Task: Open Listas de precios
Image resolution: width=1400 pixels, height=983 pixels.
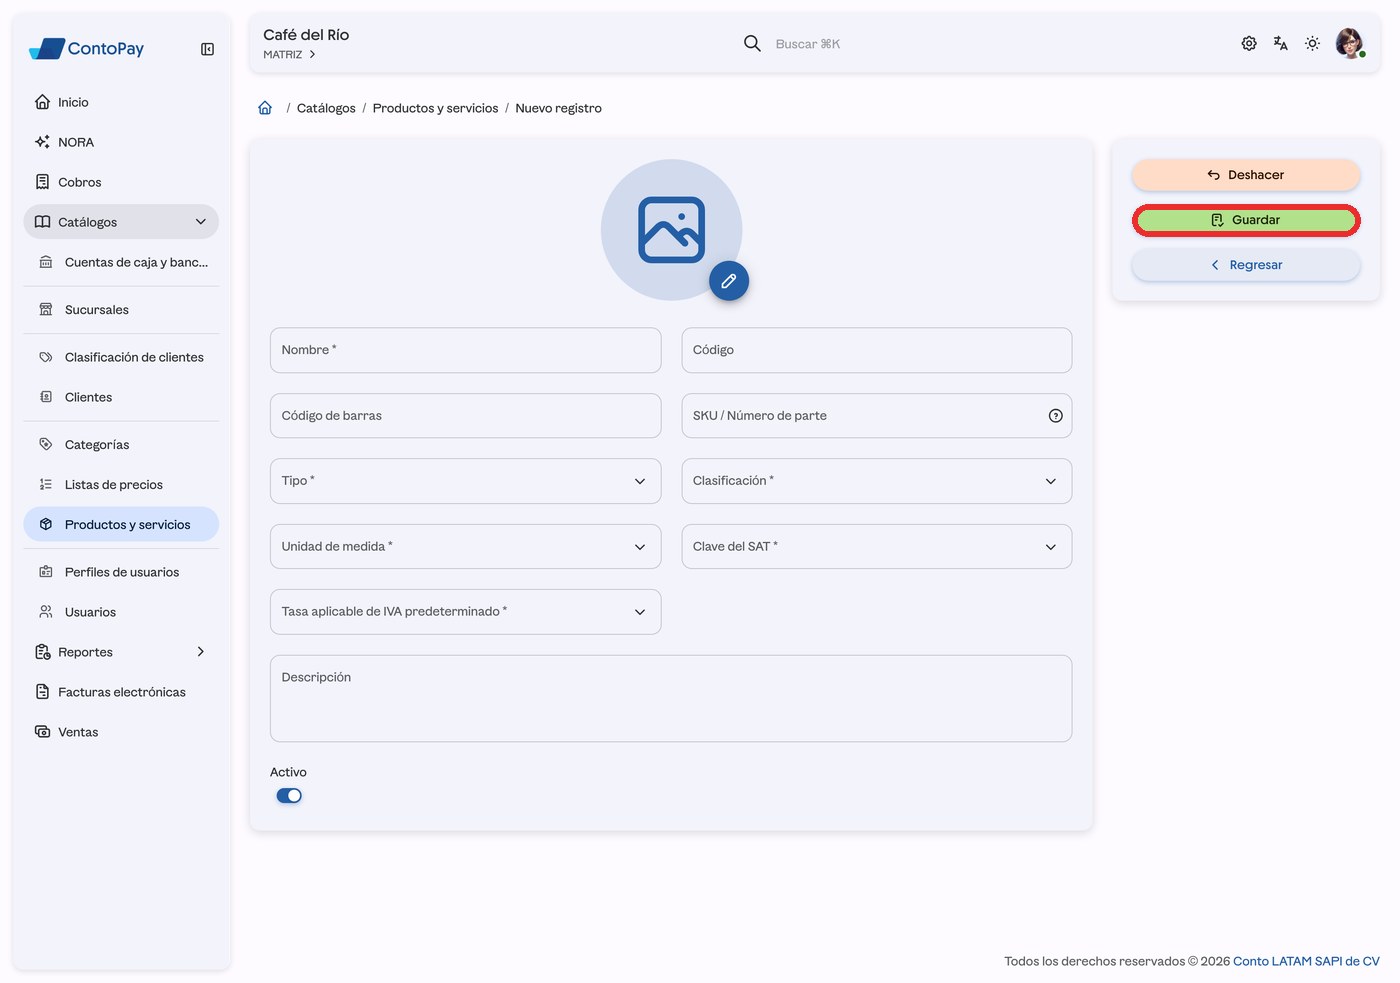Action: pos(121,485)
